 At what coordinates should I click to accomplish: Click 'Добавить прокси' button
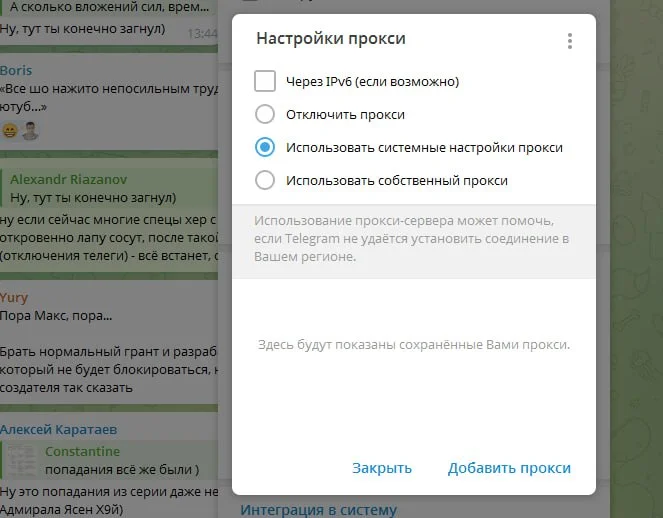[x=509, y=468]
